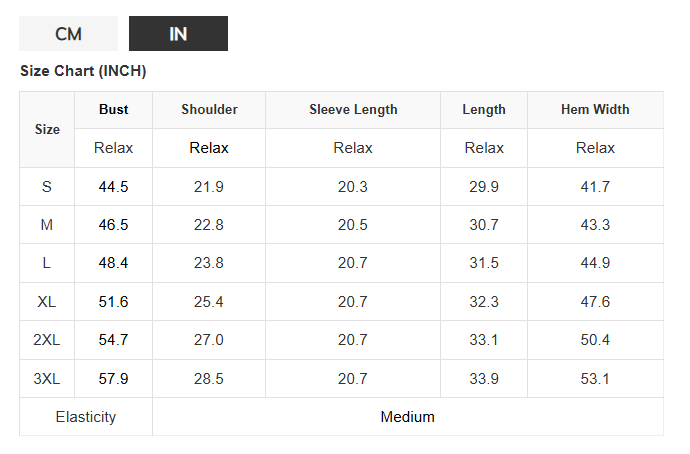Click hem width value 53.1

(595, 379)
